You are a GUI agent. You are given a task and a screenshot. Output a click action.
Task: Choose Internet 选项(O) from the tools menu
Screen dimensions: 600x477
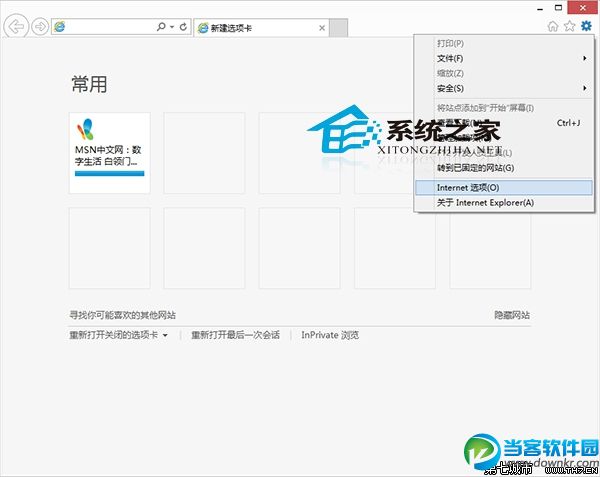tap(504, 187)
